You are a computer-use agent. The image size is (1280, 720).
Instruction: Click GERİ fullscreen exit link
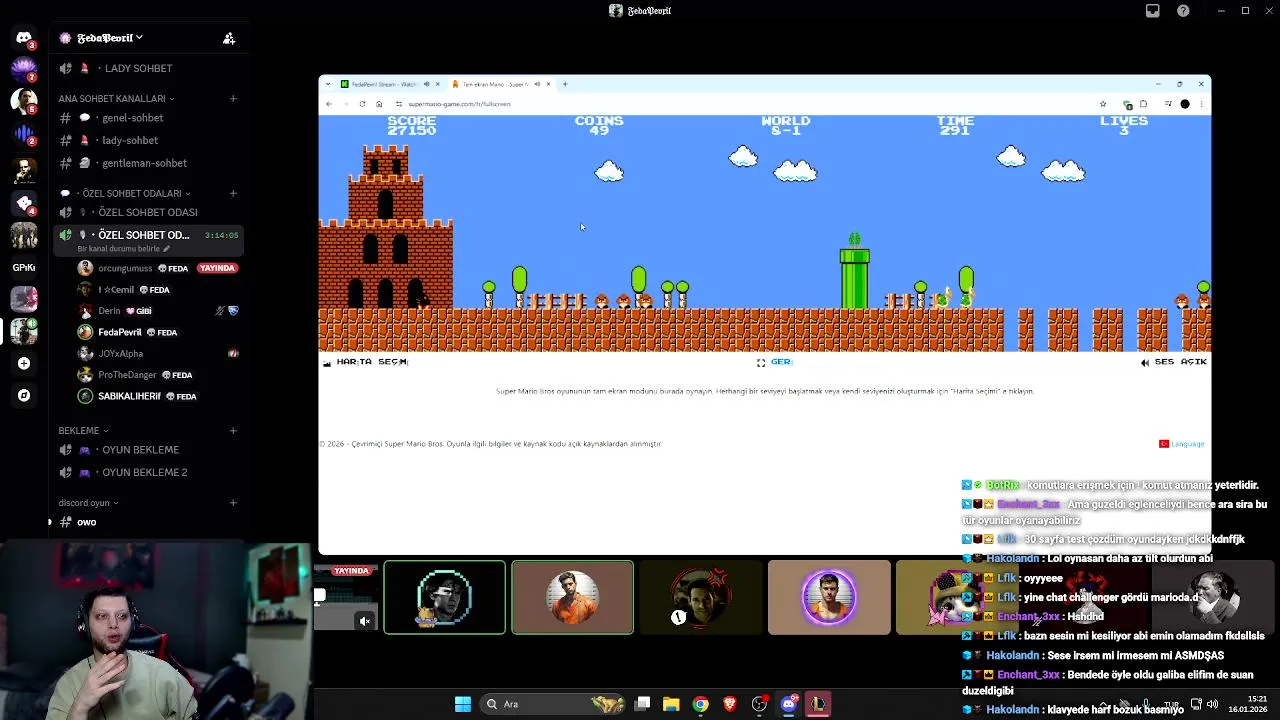coord(774,362)
